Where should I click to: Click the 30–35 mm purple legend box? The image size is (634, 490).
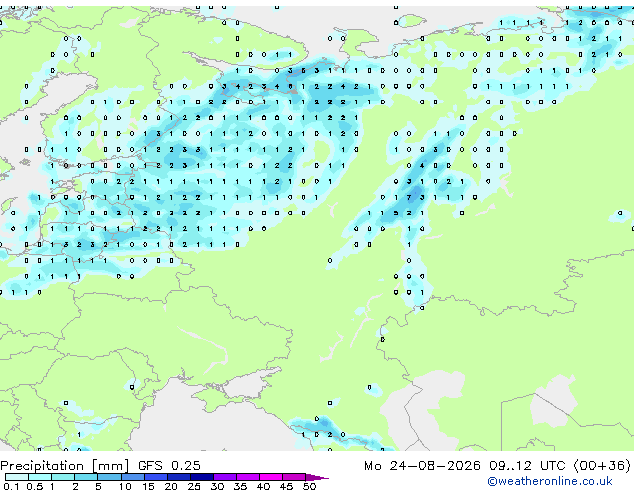point(225,477)
